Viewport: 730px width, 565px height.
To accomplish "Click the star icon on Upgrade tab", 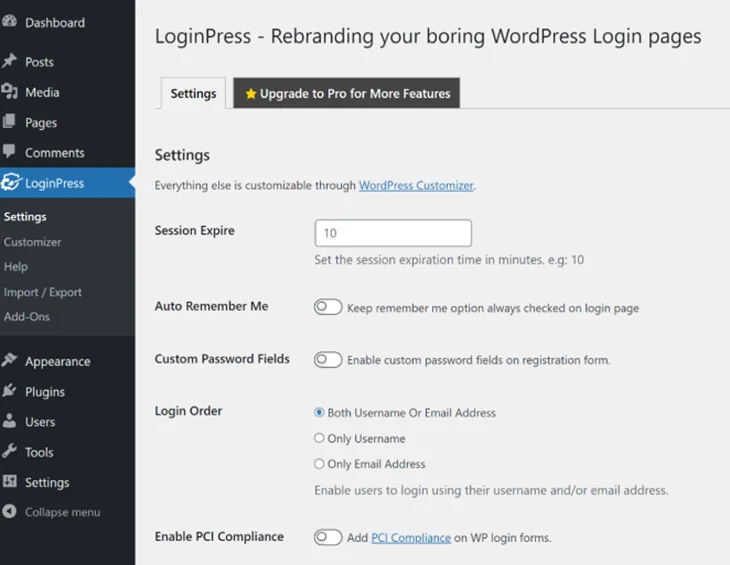I will pyautogui.click(x=251, y=94).
